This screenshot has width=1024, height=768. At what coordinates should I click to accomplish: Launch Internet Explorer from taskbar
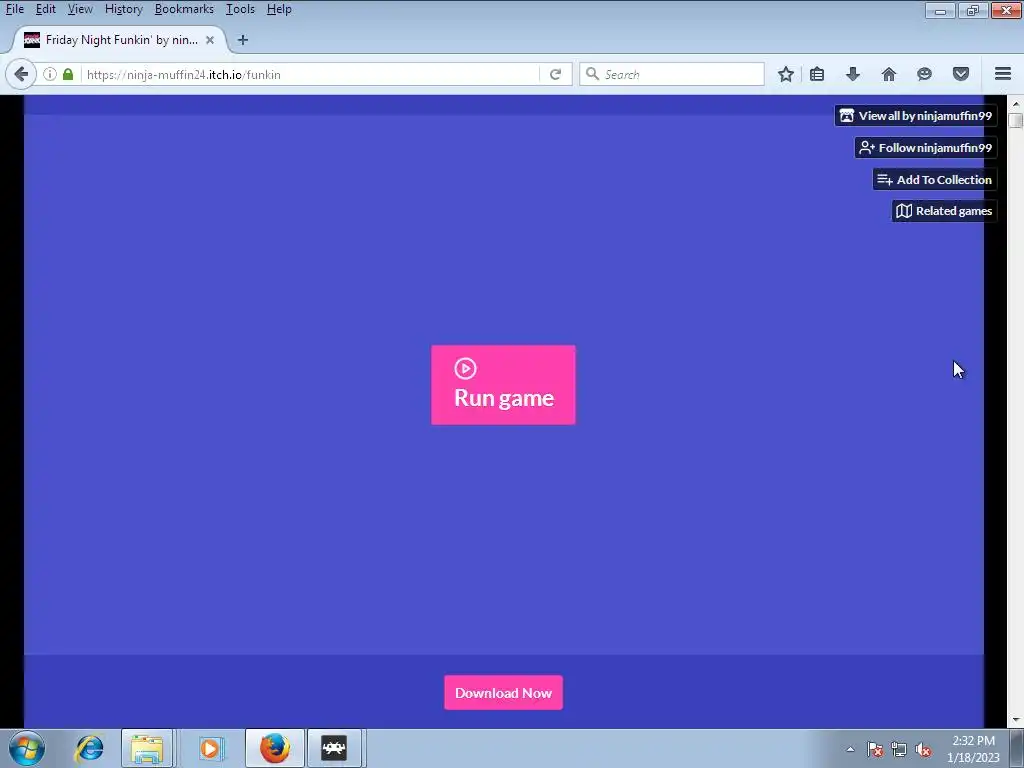point(89,748)
